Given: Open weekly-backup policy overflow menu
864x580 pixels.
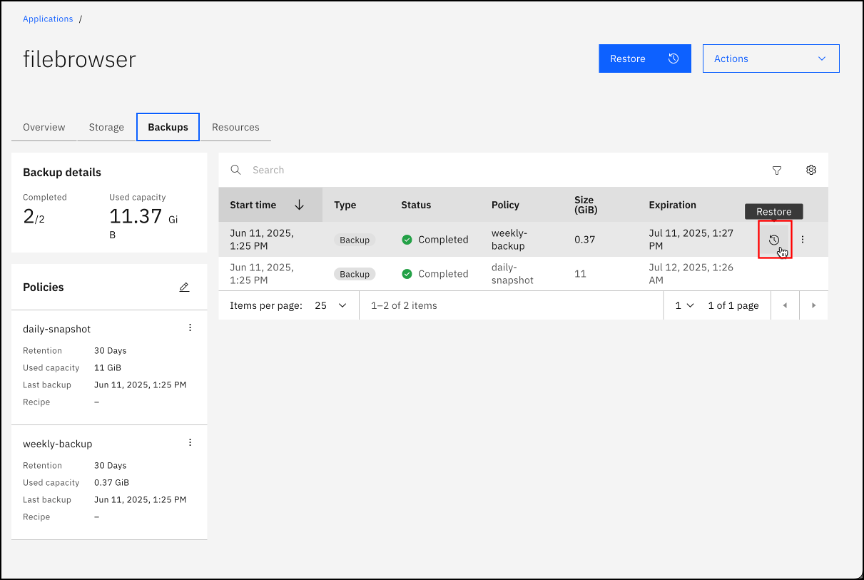Looking at the screenshot, I should 190,443.
